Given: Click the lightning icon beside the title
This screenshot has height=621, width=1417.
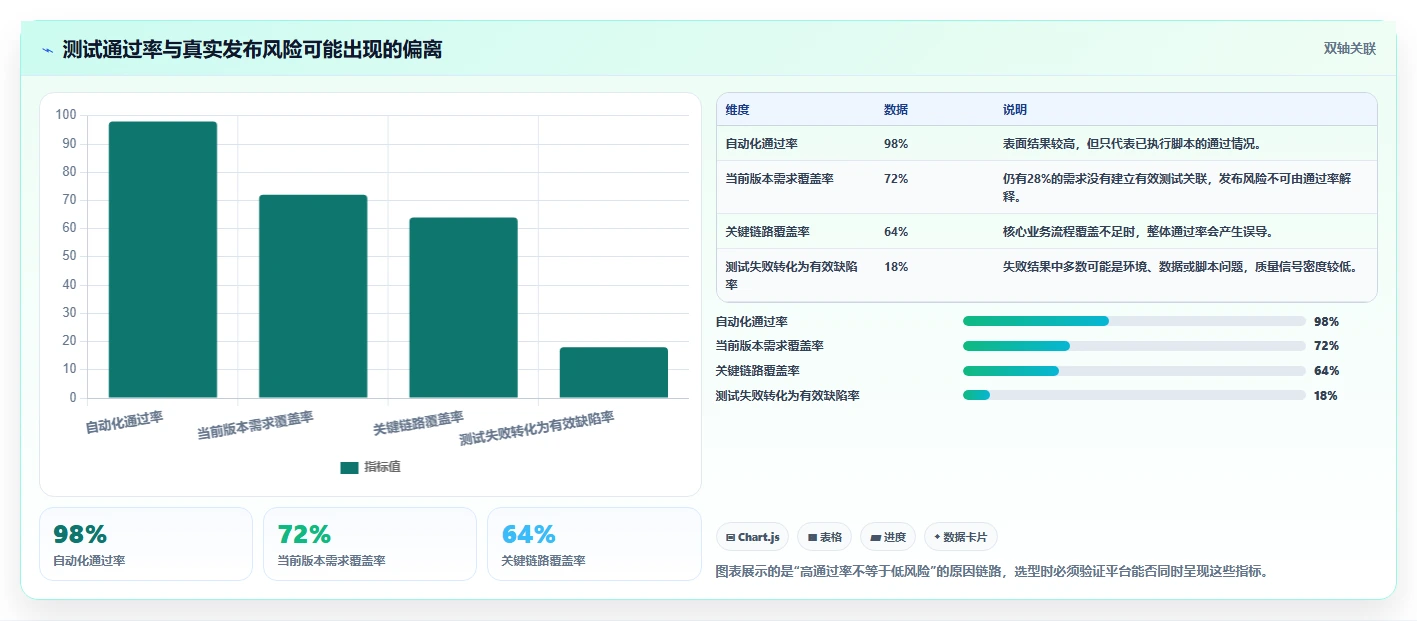Looking at the screenshot, I should [47, 50].
